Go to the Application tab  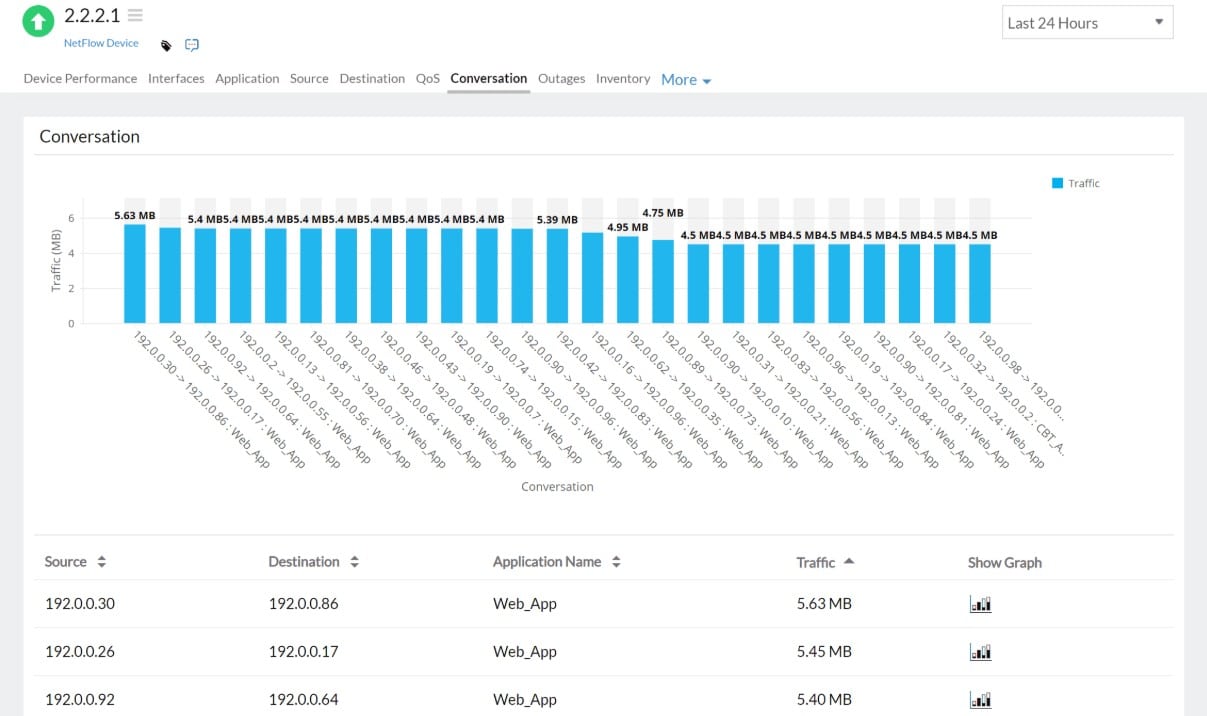pos(247,78)
